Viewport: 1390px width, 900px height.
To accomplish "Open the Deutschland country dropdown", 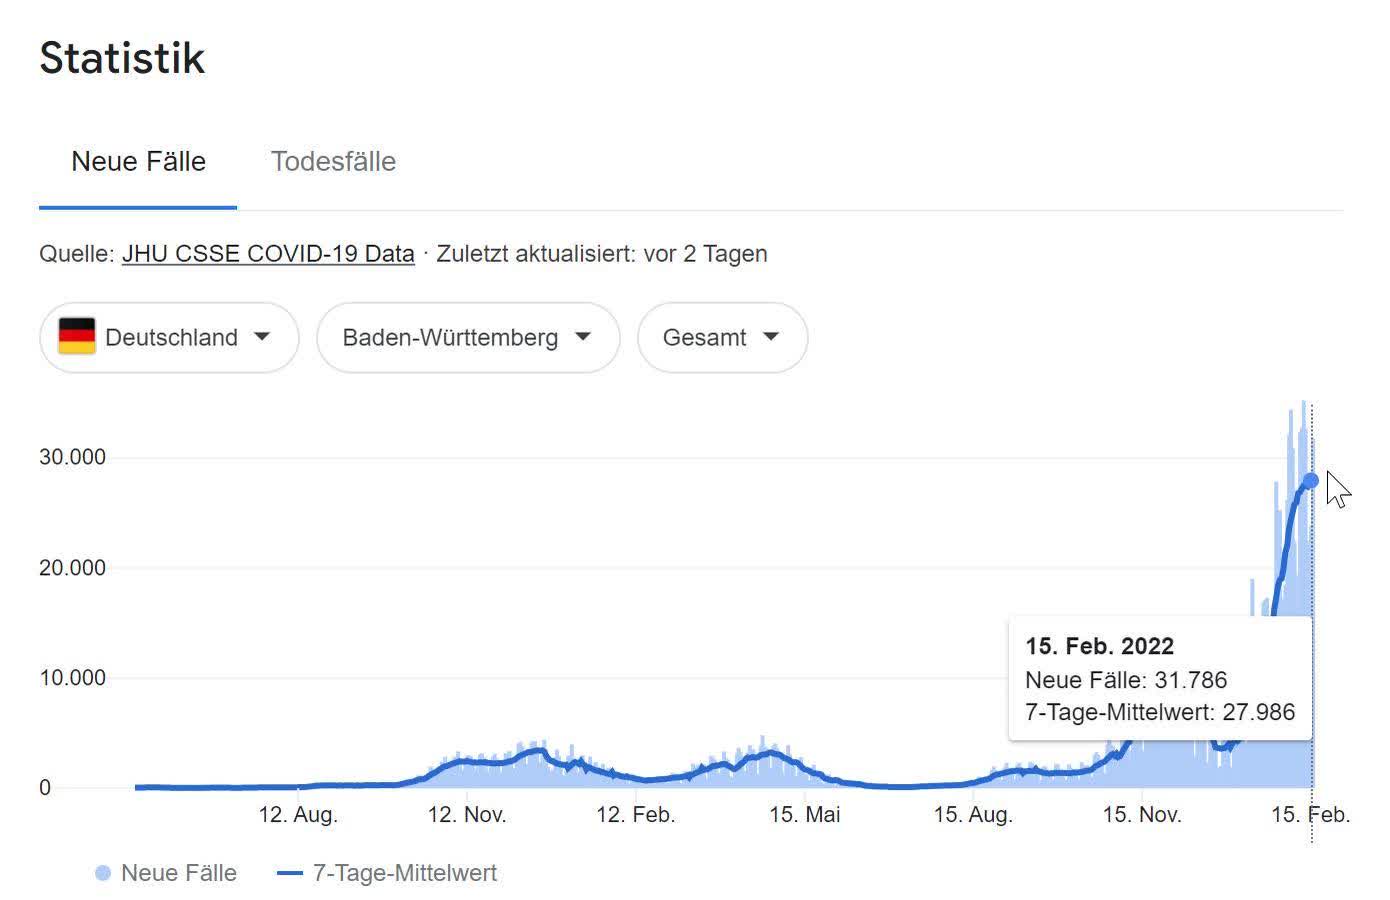I will tap(169, 338).
